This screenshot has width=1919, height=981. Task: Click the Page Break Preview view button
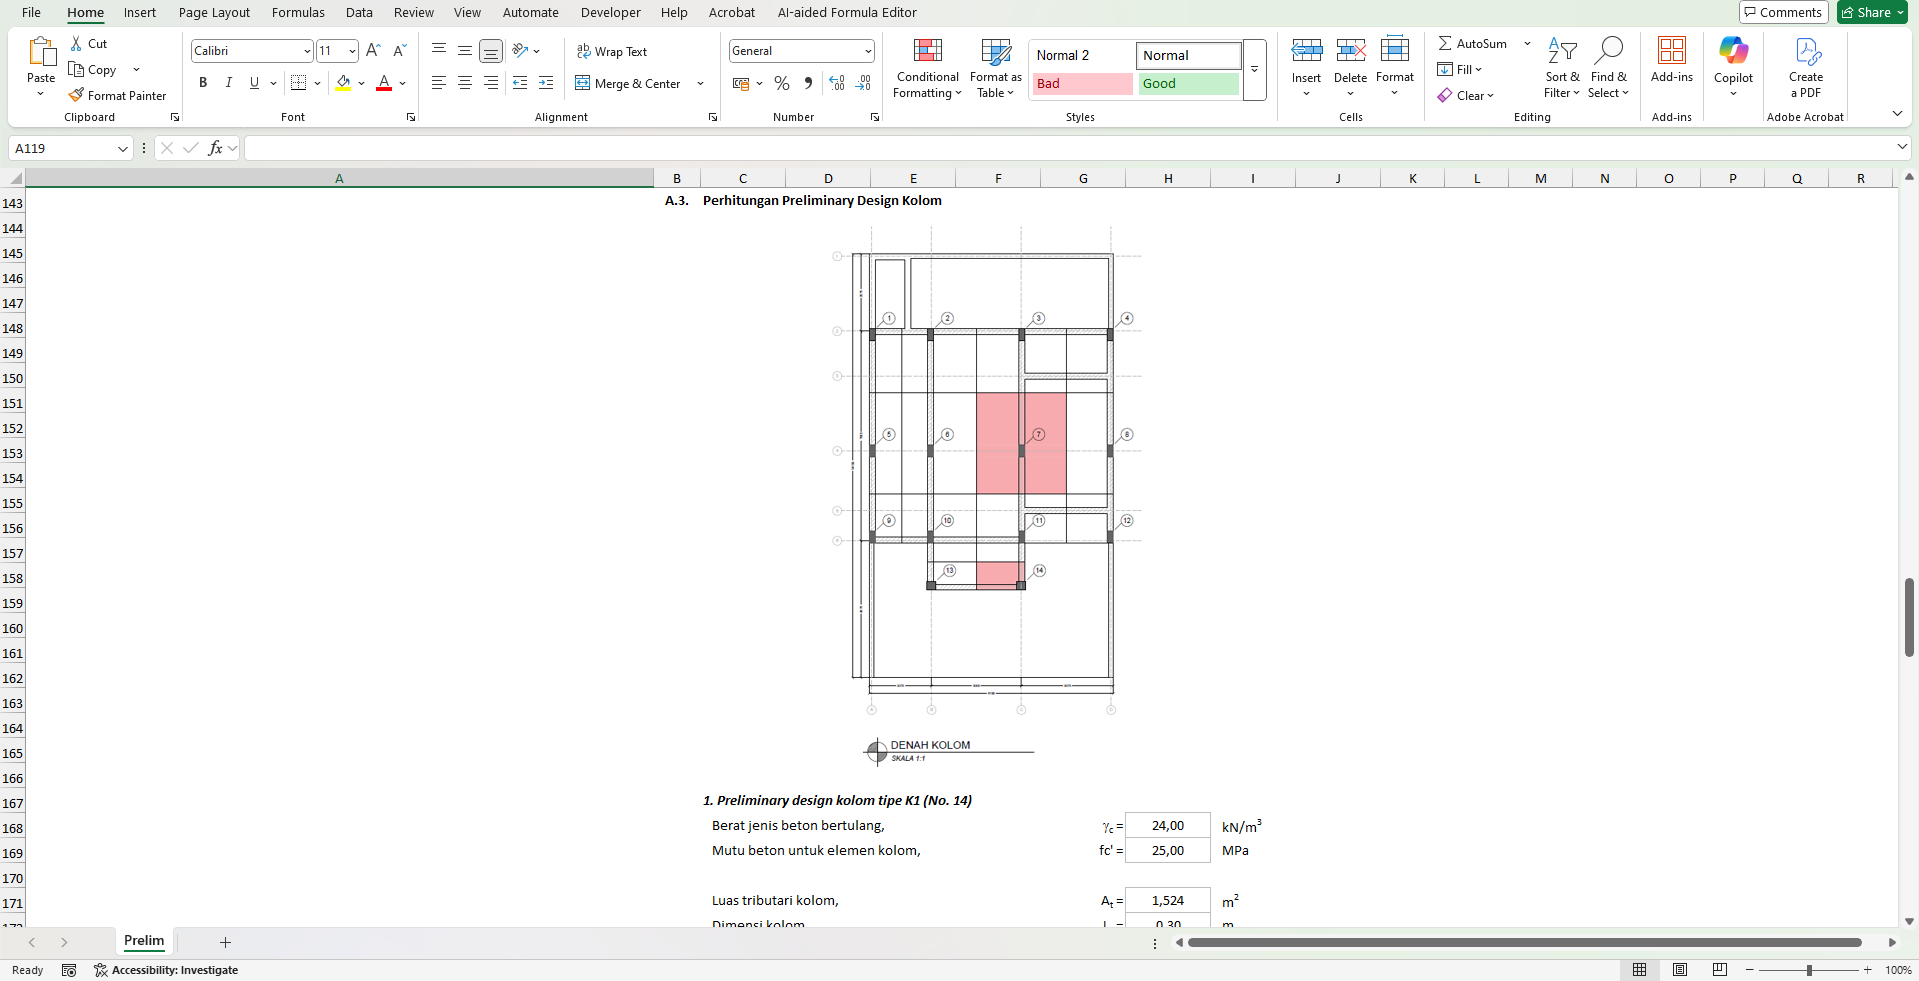(x=1719, y=970)
